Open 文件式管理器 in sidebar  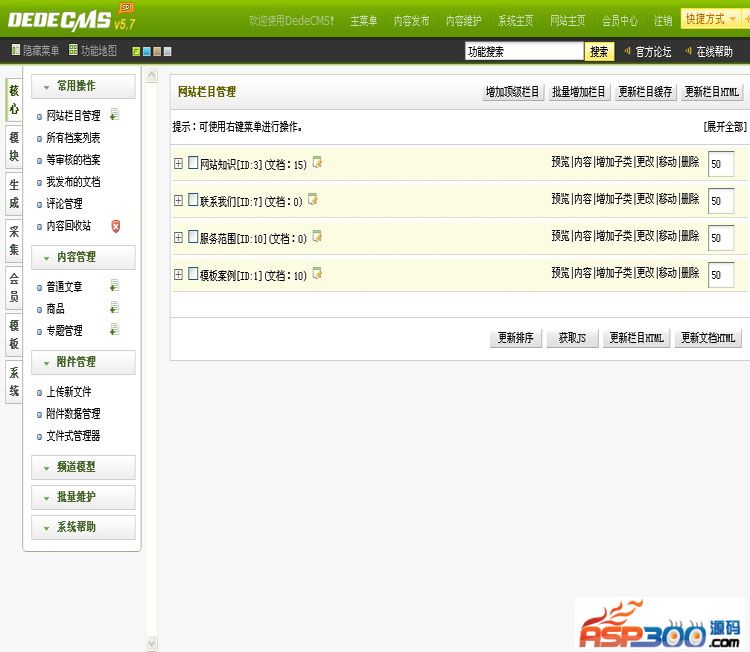point(73,436)
